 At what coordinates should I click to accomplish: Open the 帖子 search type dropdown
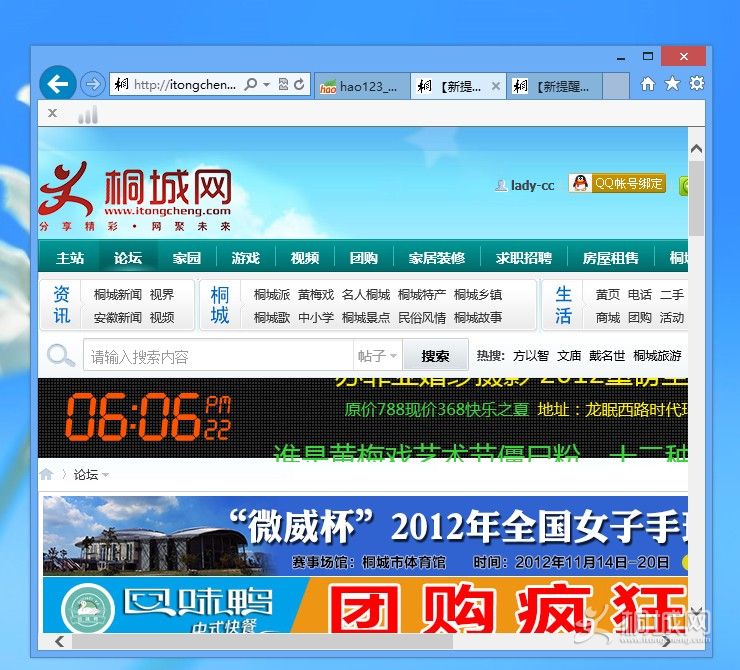(x=378, y=356)
